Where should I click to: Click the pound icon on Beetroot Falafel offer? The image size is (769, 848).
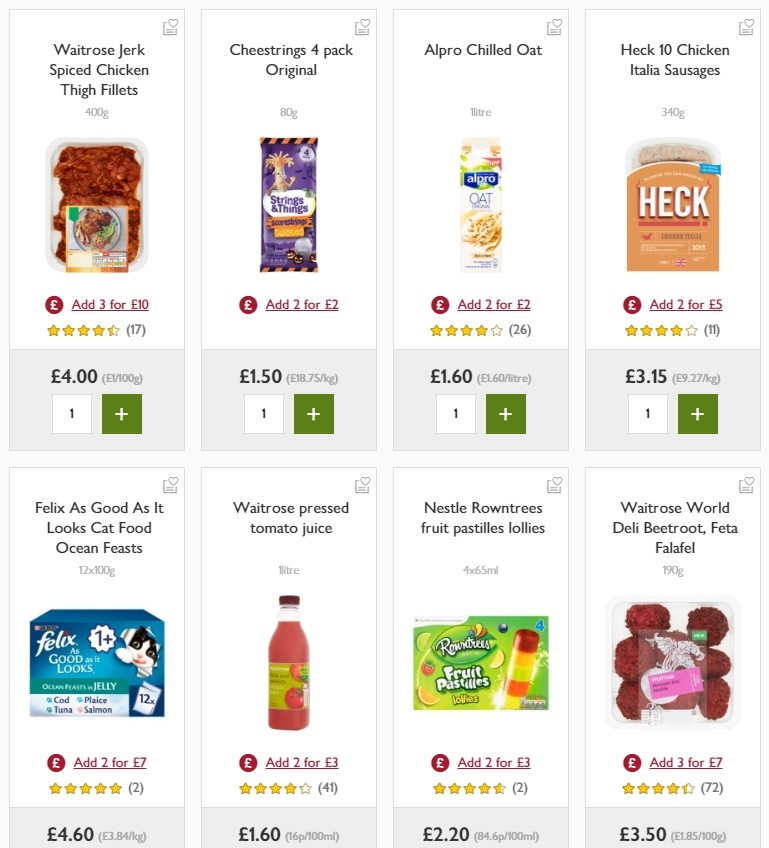631,761
